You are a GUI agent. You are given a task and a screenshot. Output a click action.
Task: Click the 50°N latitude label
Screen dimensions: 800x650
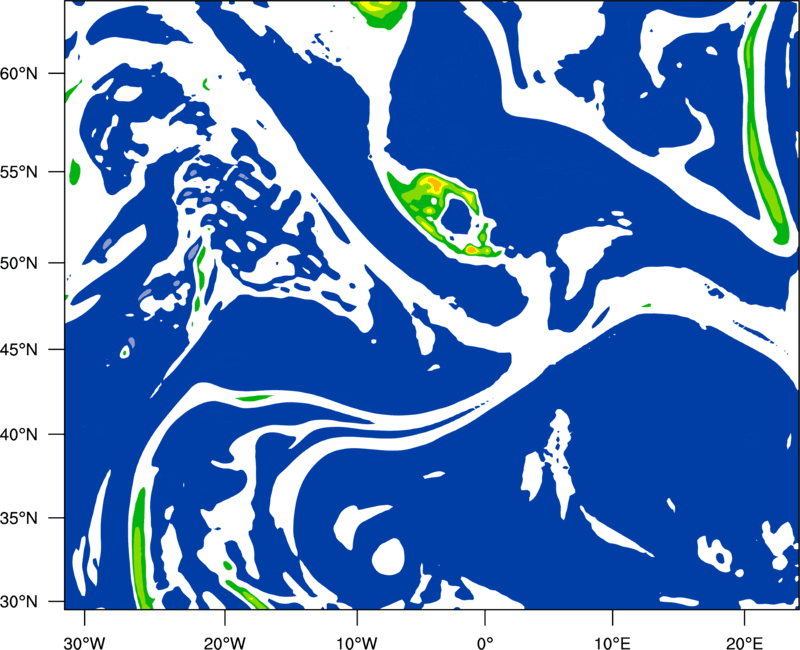pos(19,263)
